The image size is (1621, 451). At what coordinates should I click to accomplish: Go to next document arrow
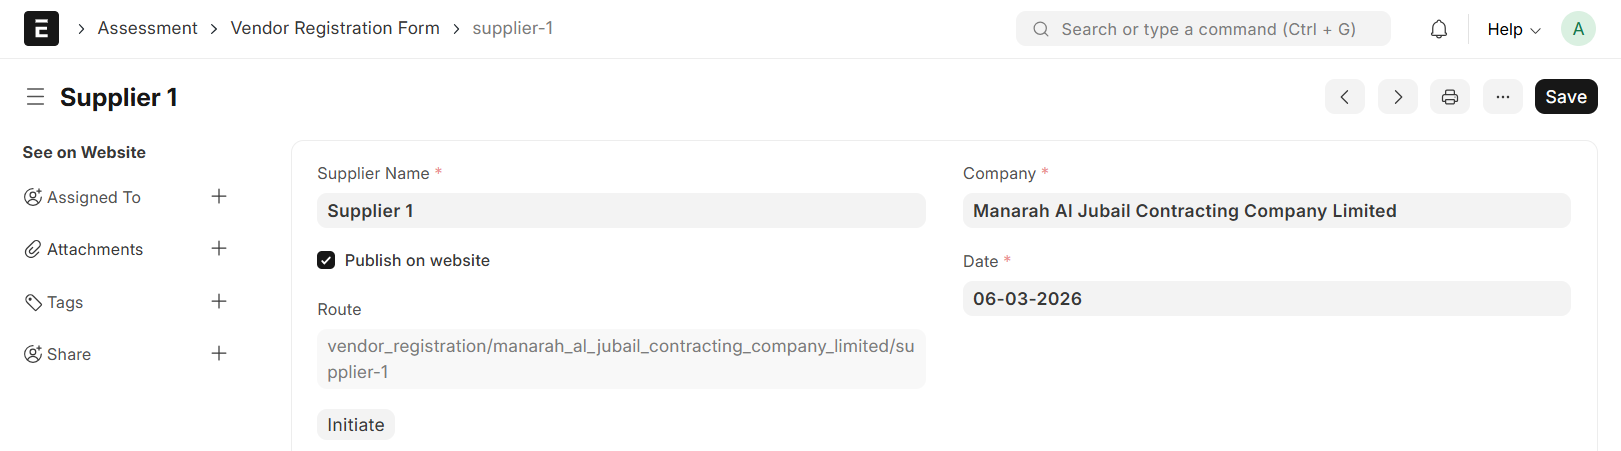[x=1397, y=97]
